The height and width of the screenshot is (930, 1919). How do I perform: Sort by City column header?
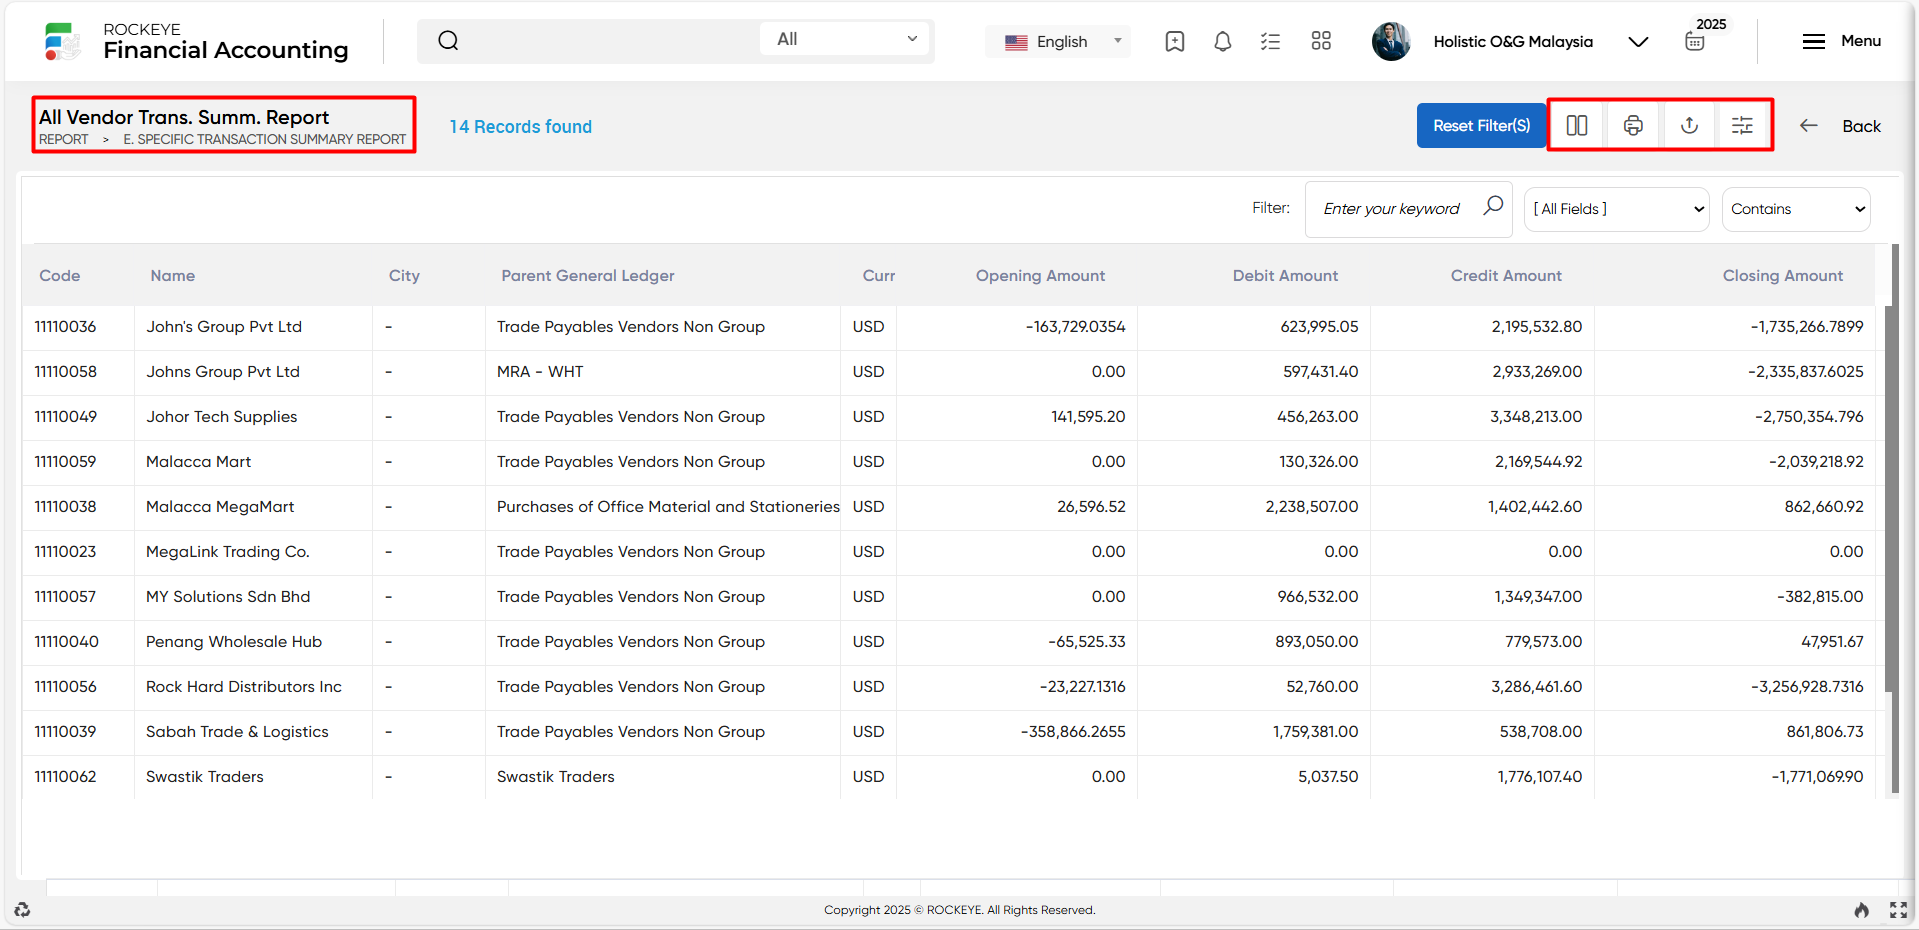point(404,276)
